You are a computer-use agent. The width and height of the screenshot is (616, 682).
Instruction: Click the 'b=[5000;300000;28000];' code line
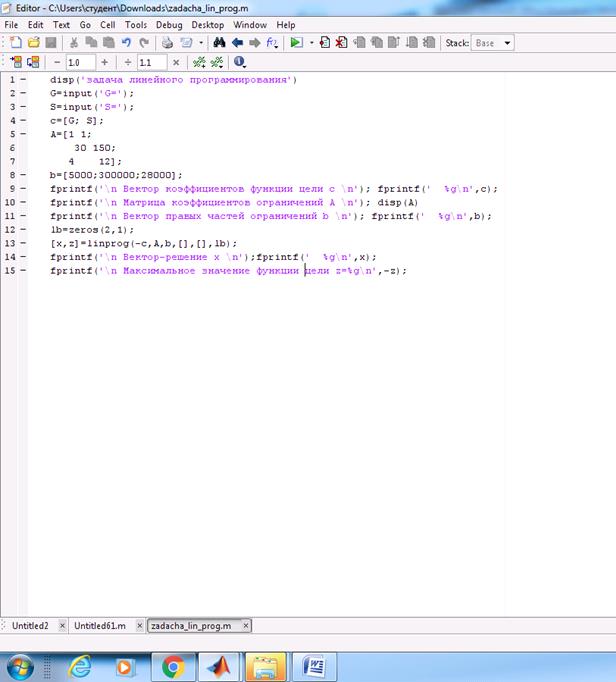116,175
